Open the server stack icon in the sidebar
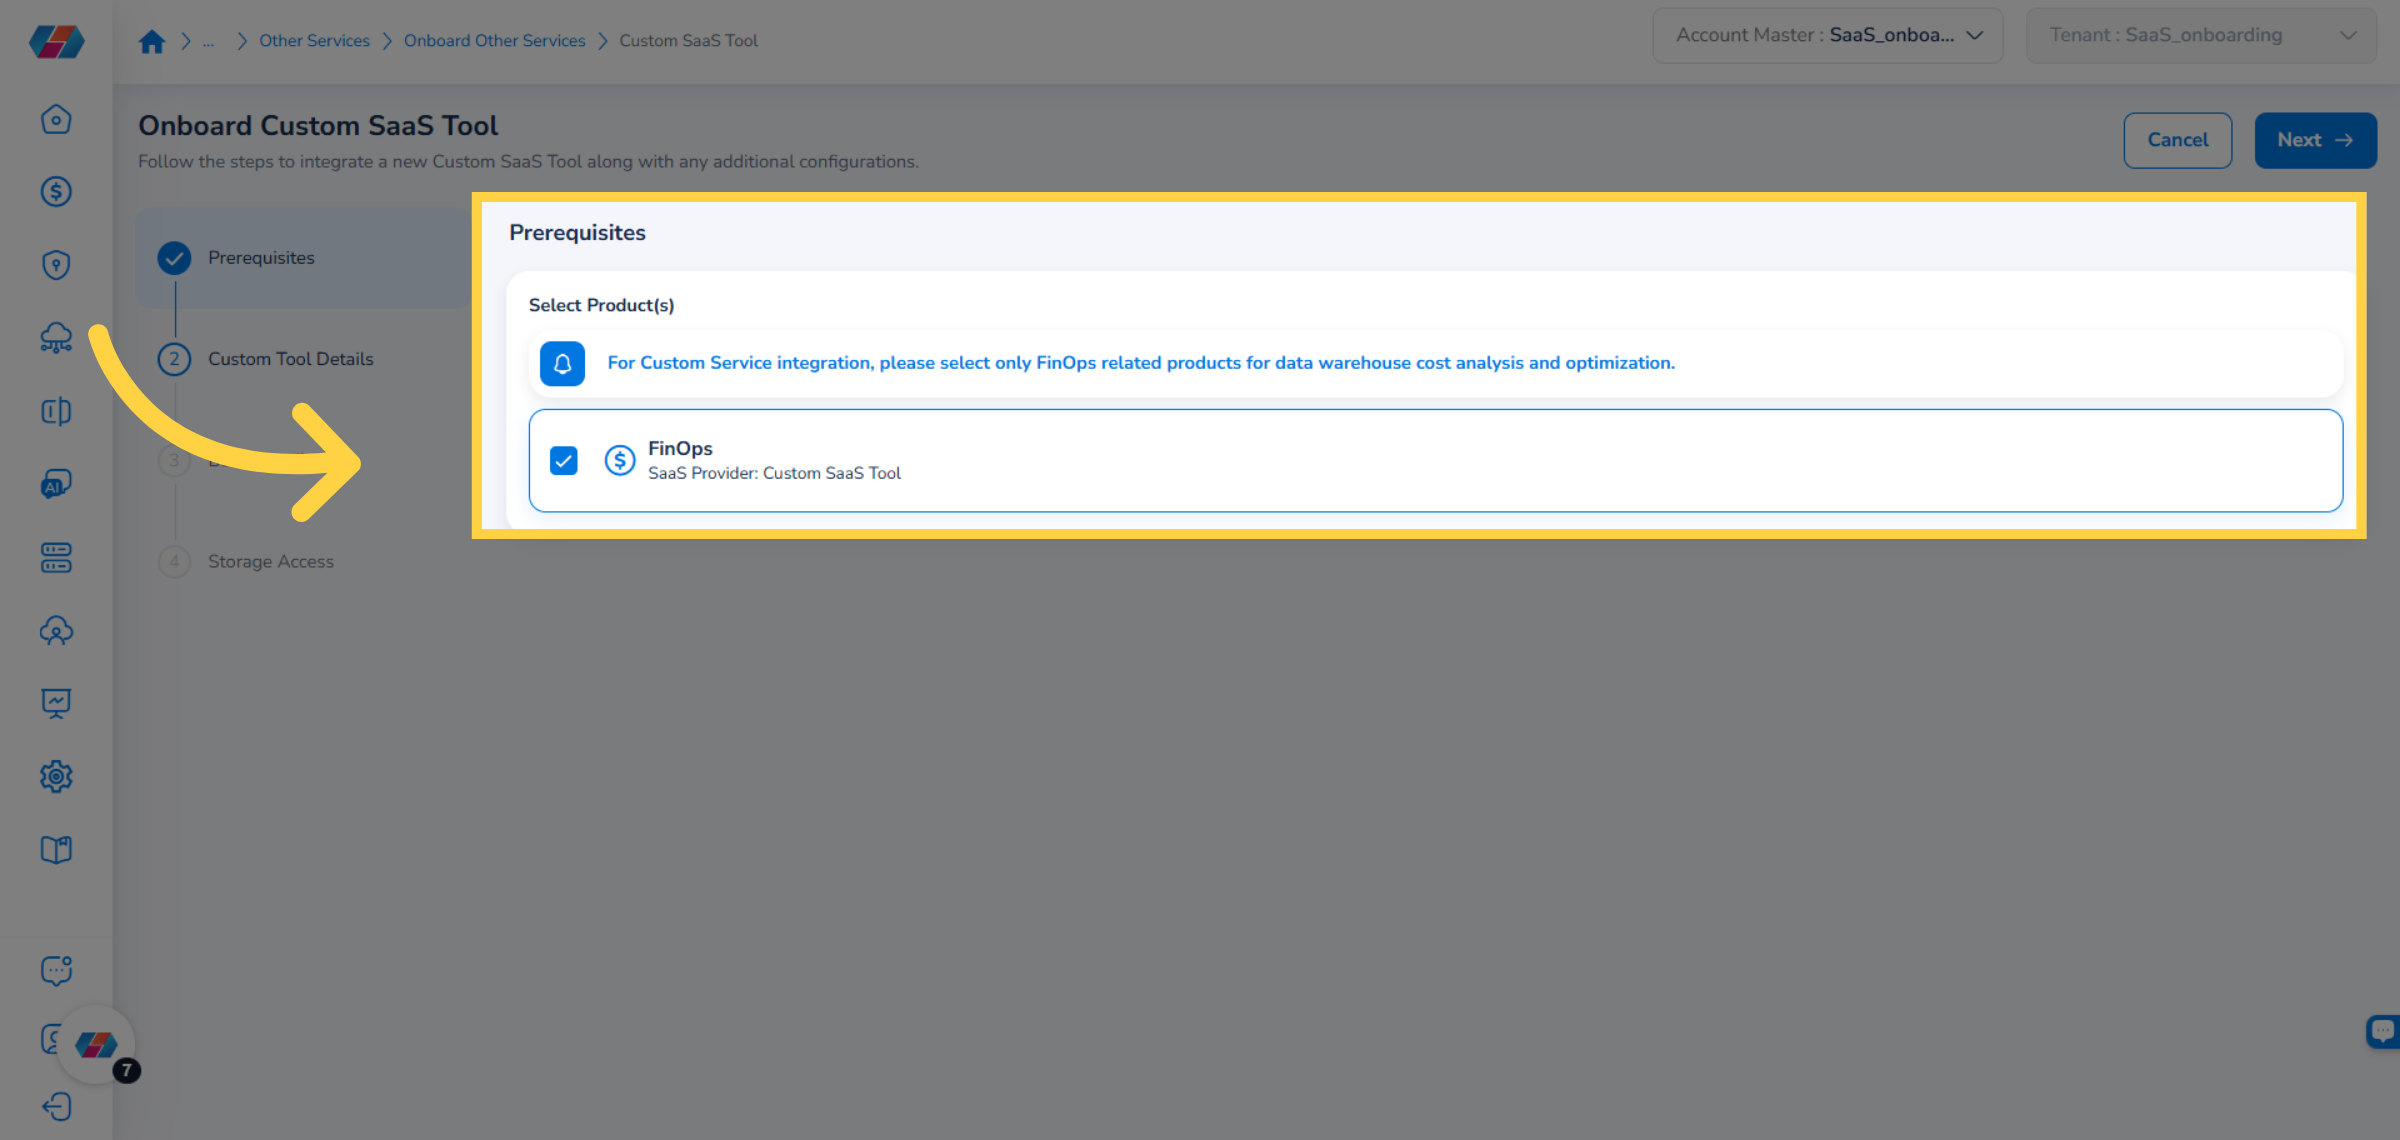The height and width of the screenshot is (1140, 2400). [56, 558]
